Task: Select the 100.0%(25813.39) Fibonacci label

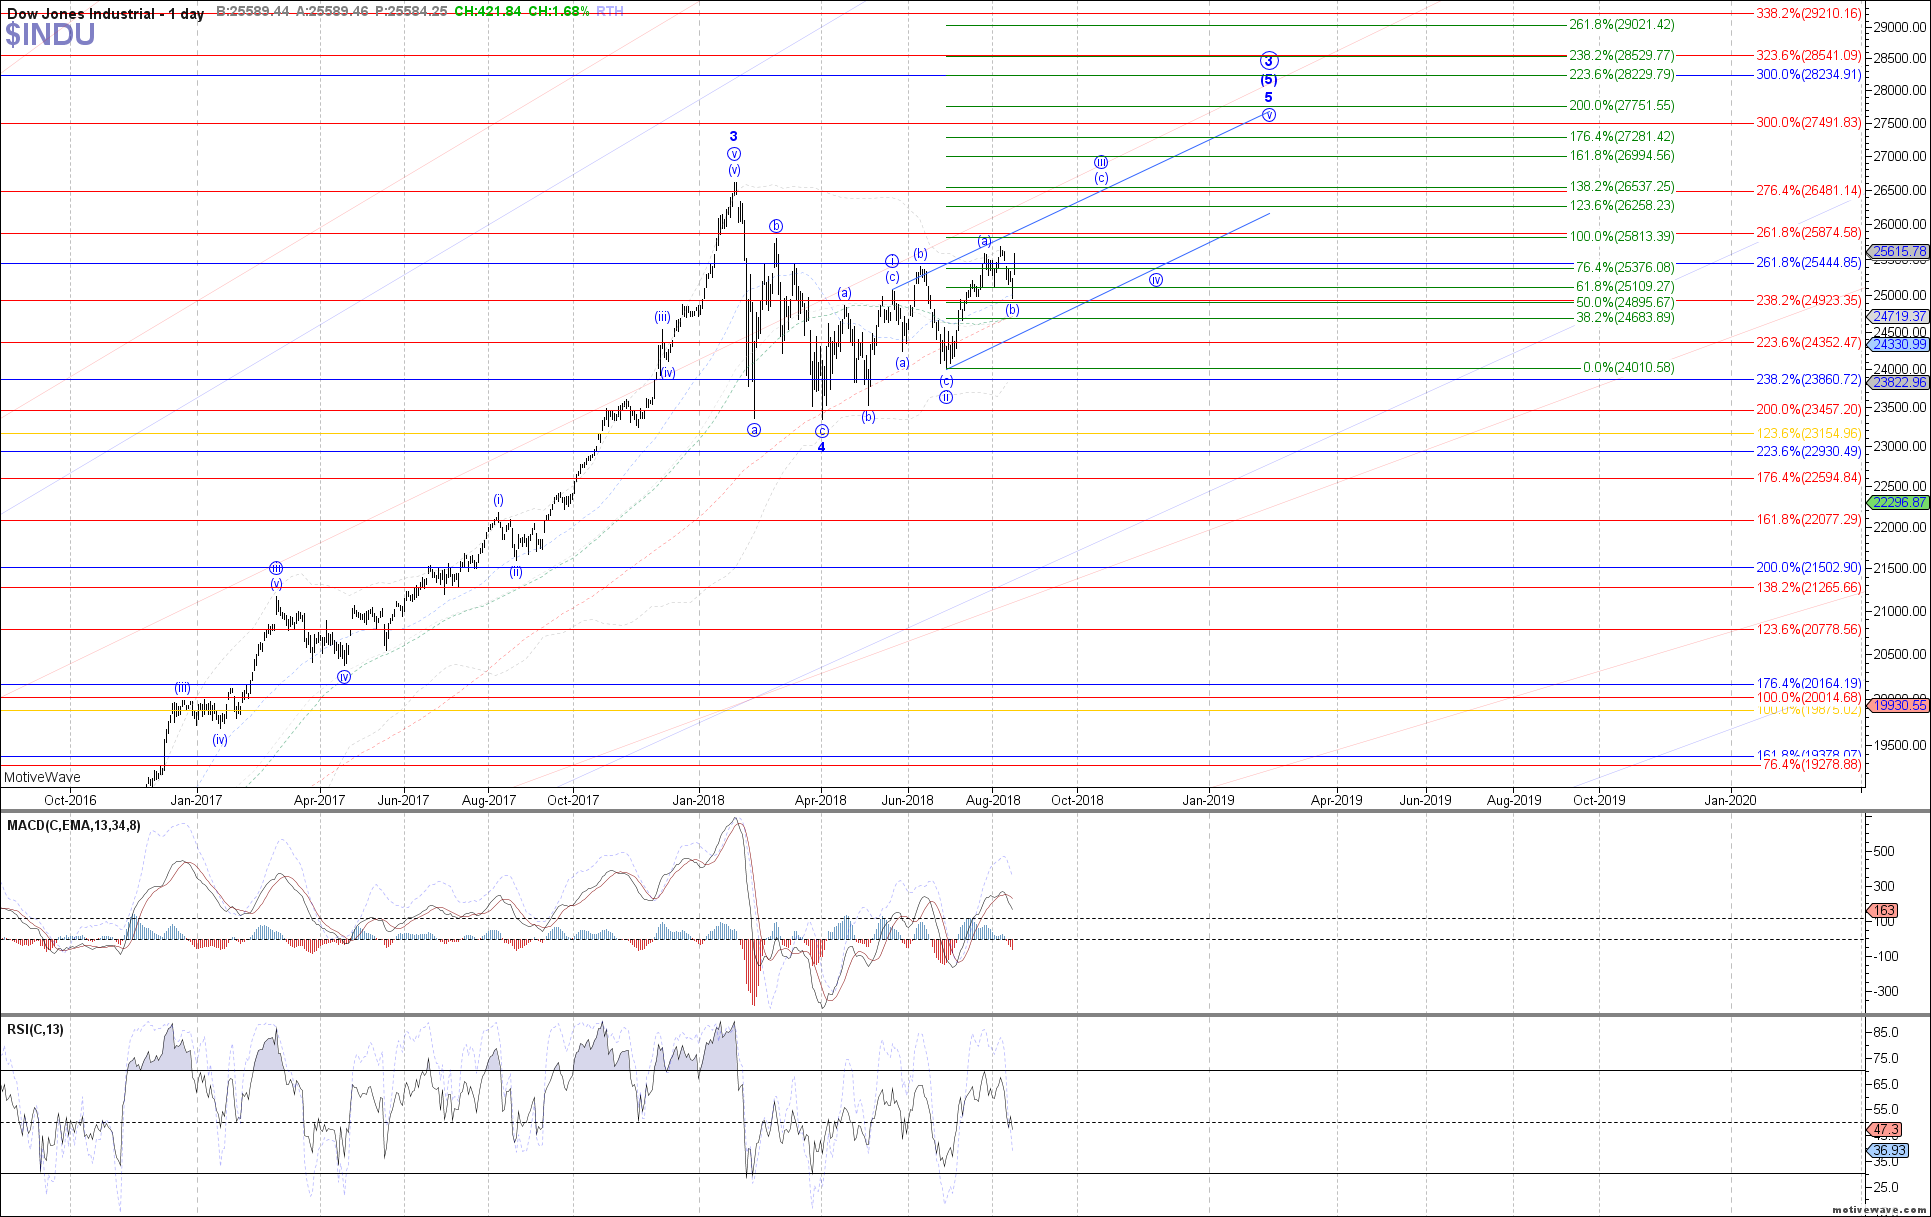Action: 1621,236
